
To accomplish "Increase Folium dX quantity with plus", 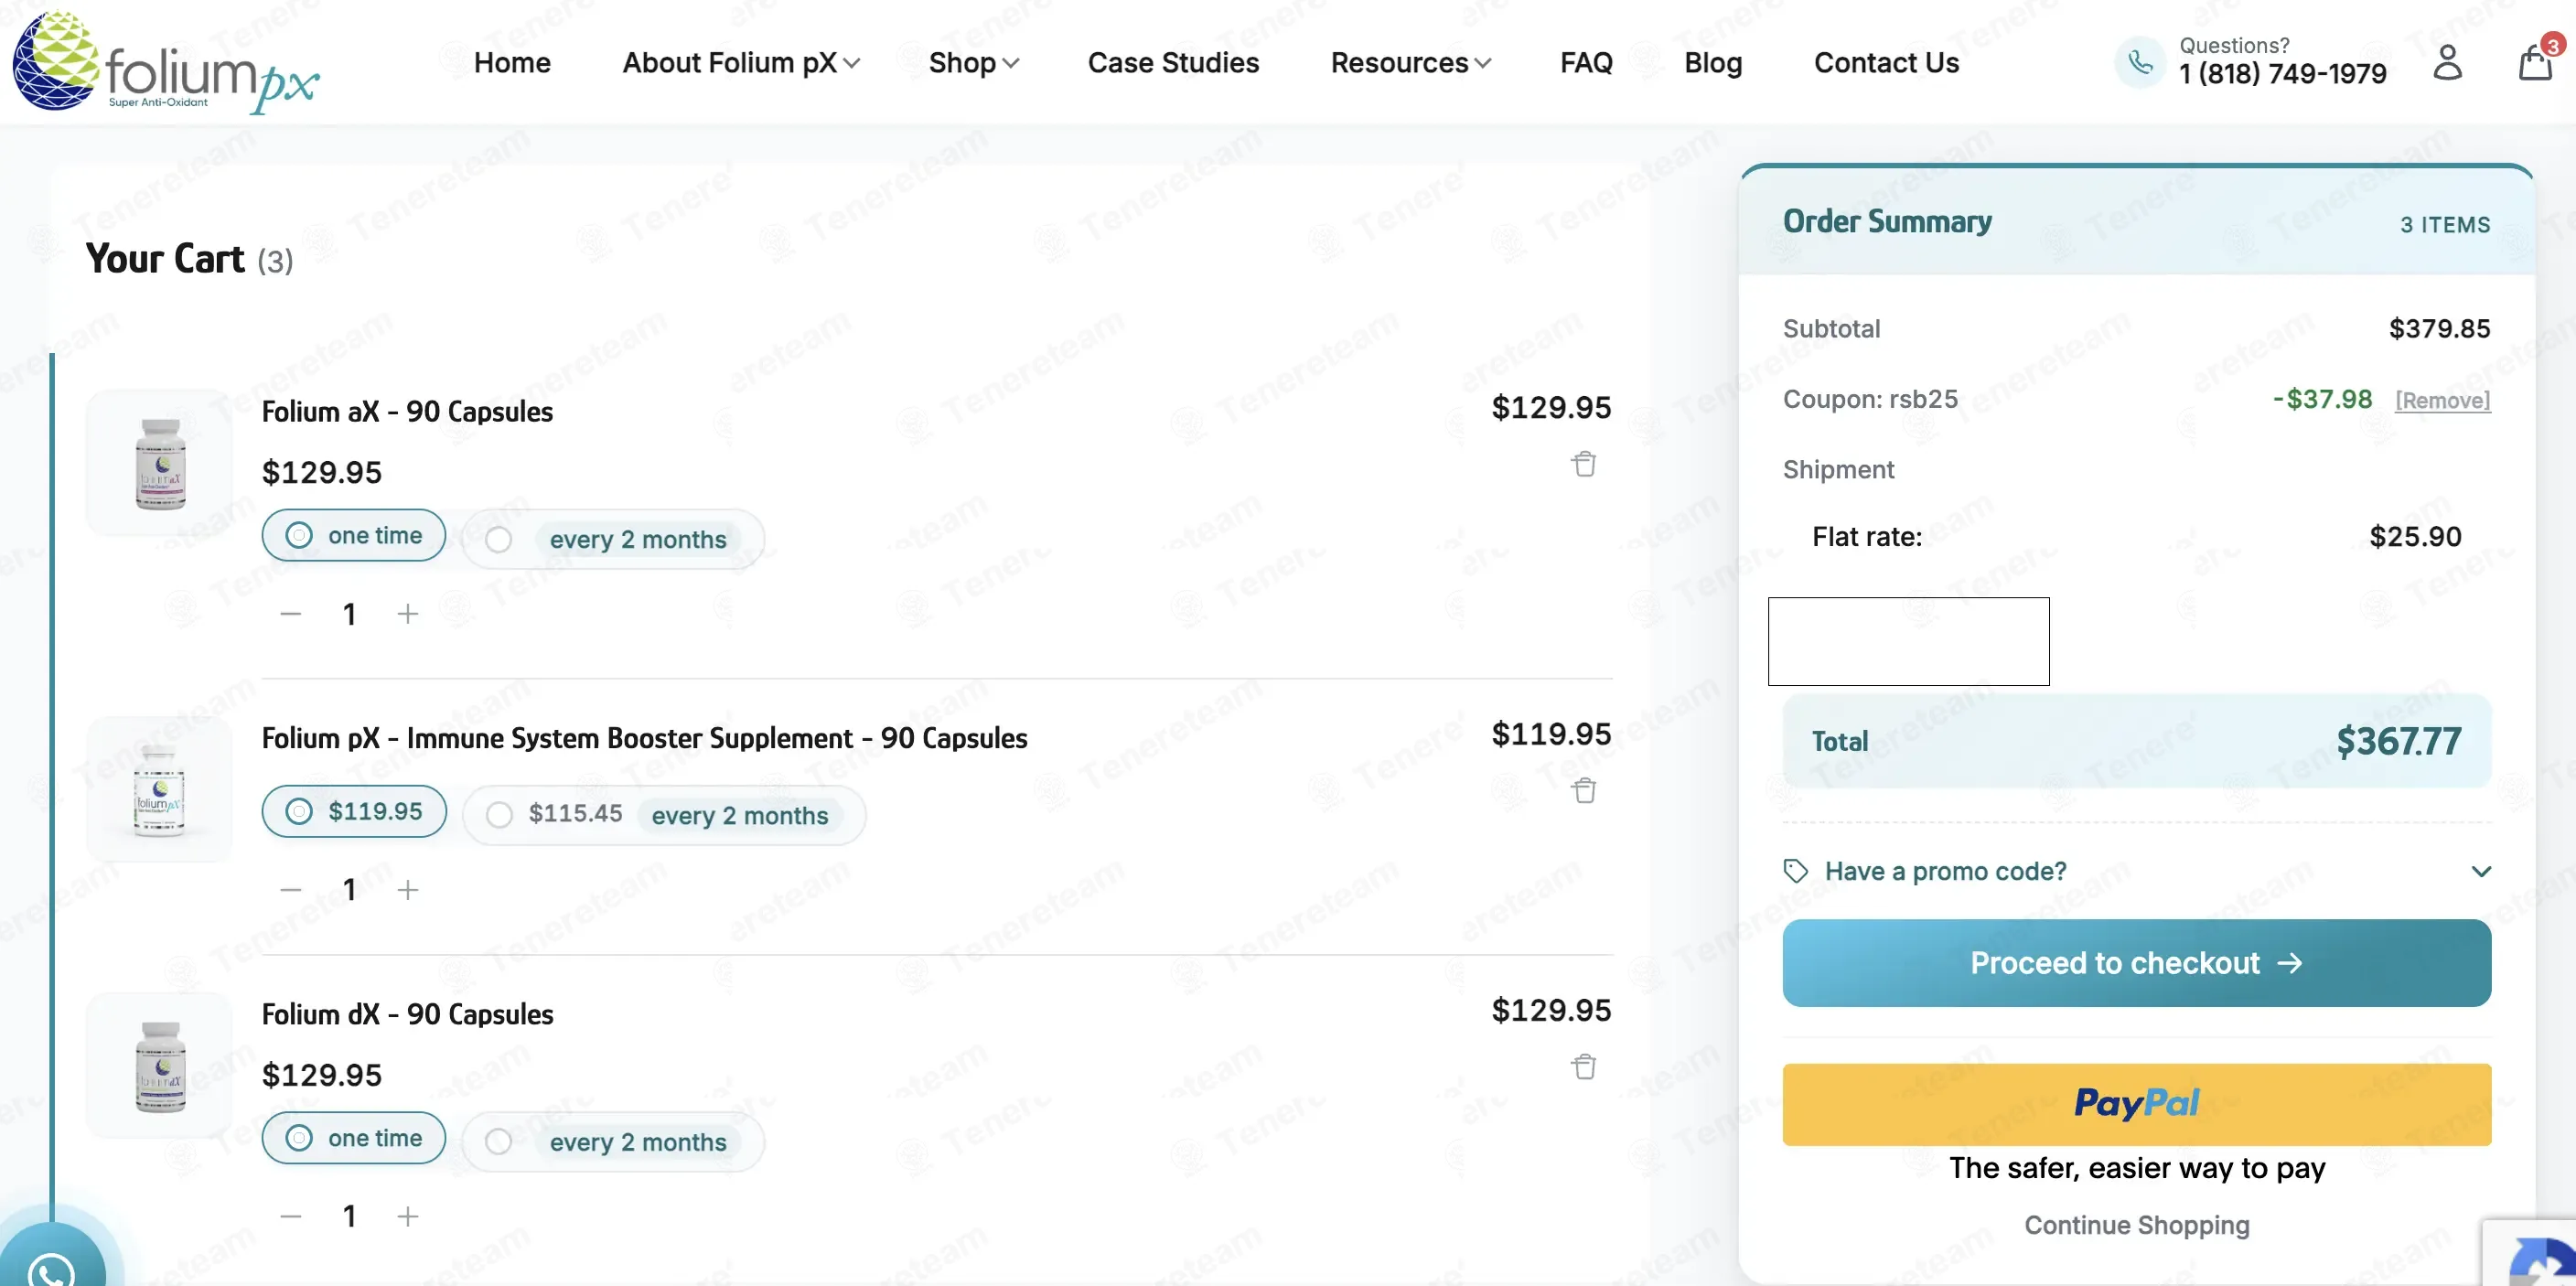I will coord(408,1216).
